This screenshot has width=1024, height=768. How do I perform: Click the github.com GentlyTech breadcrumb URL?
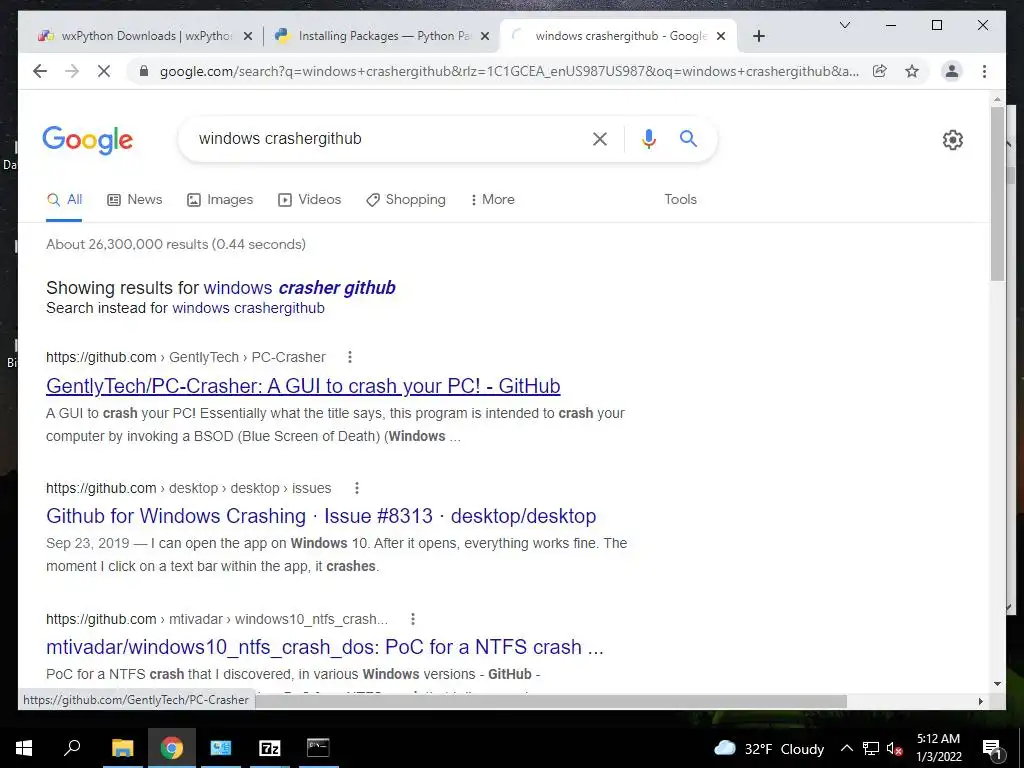coord(185,357)
